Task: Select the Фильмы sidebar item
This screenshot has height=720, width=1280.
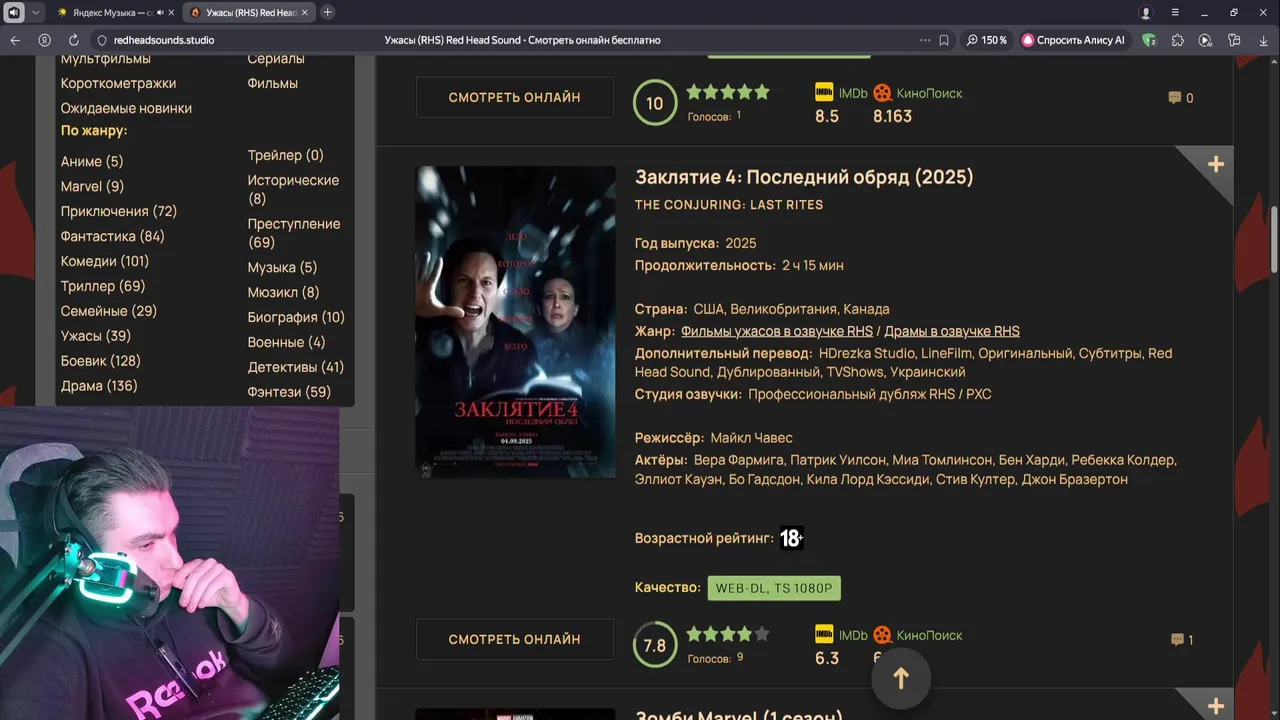Action: [273, 83]
